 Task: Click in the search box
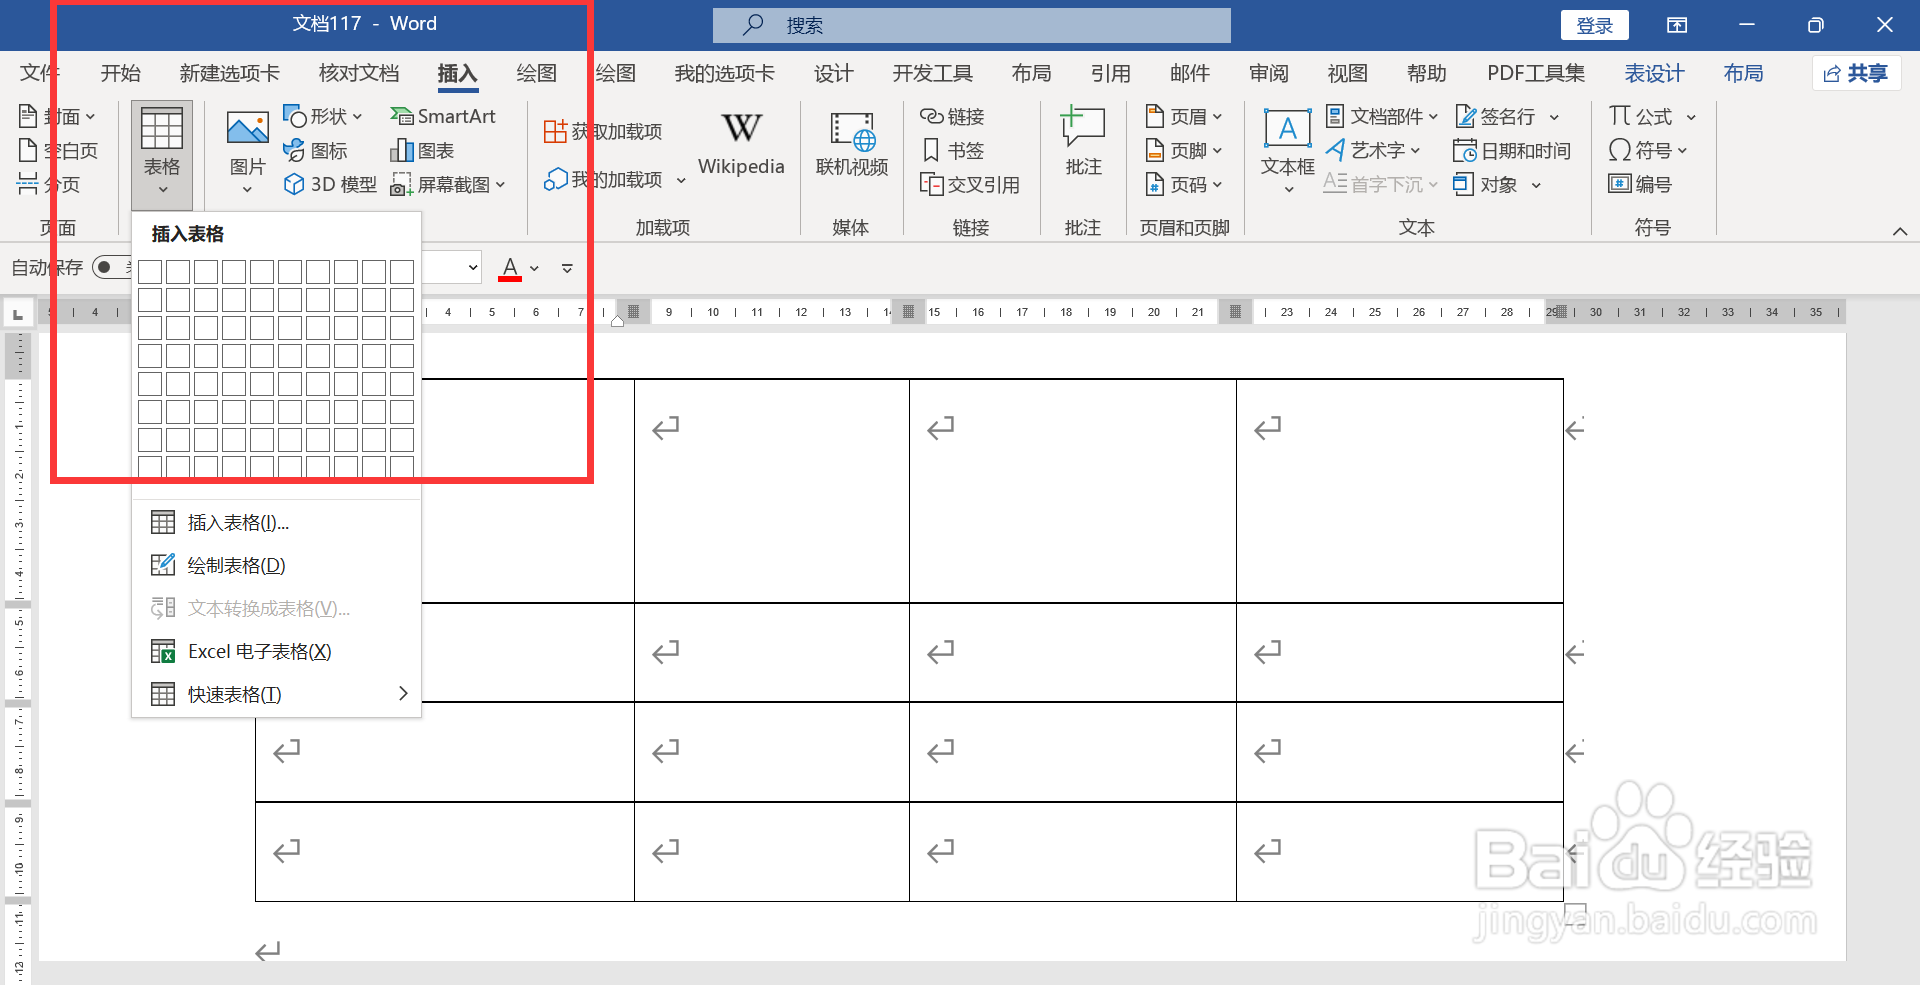pyautogui.click(x=971, y=25)
